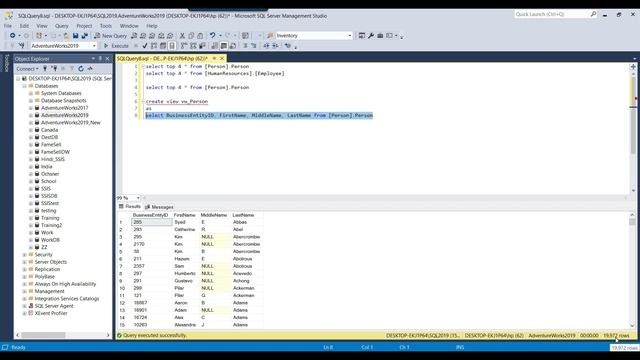Viewport: 640px width, 360px height.
Task: Toggle Include Actual Execution Plan icon
Action: point(184,46)
